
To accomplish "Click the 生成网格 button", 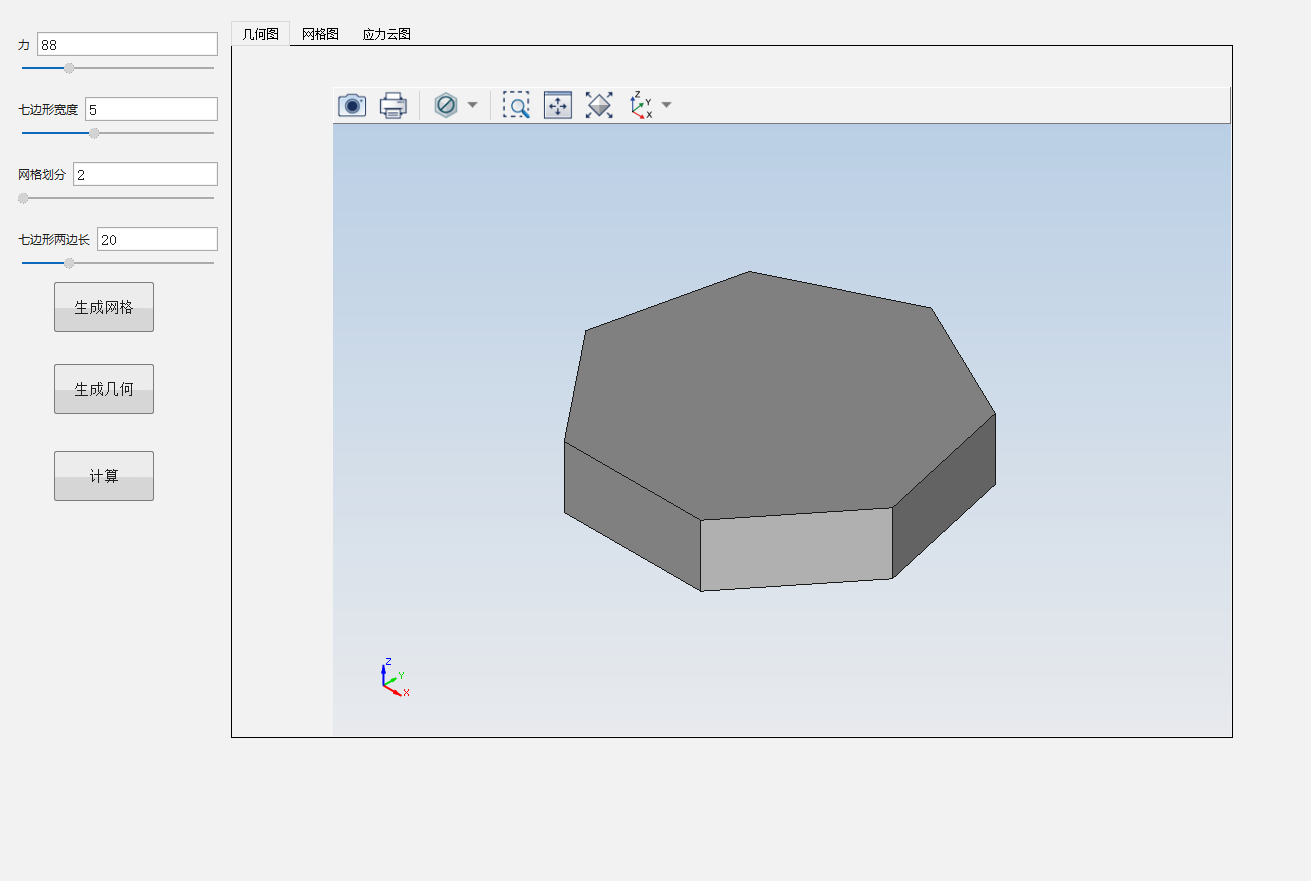I will click(104, 307).
